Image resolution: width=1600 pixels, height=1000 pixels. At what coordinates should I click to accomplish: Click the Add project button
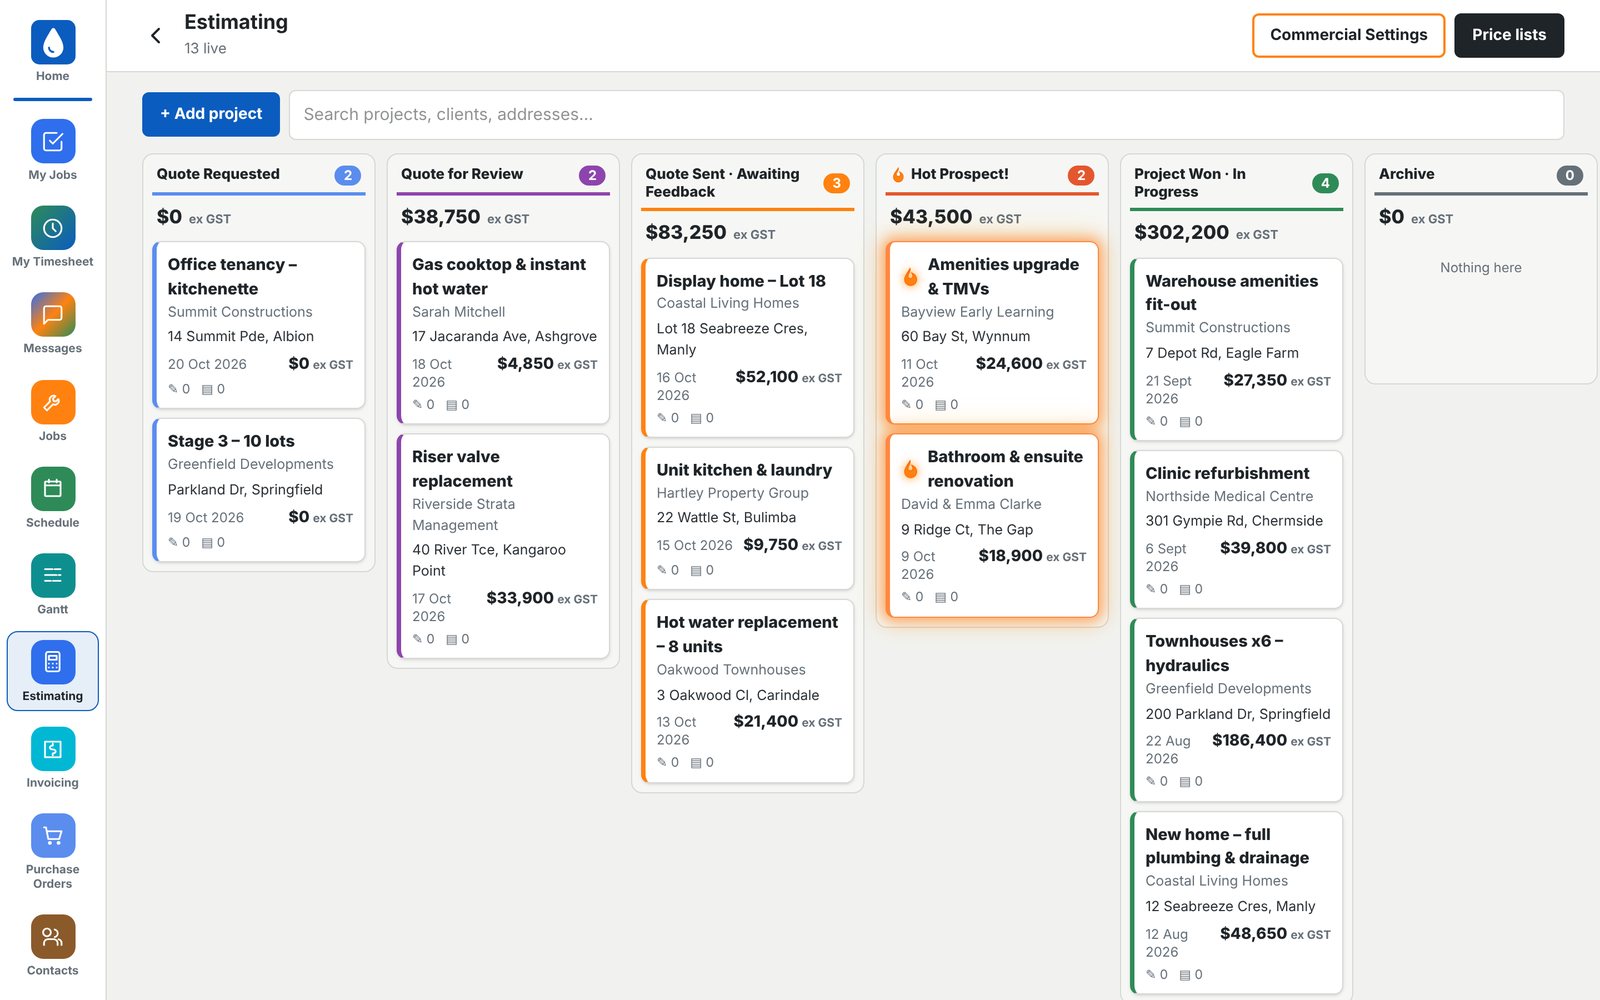[x=211, y=114]
